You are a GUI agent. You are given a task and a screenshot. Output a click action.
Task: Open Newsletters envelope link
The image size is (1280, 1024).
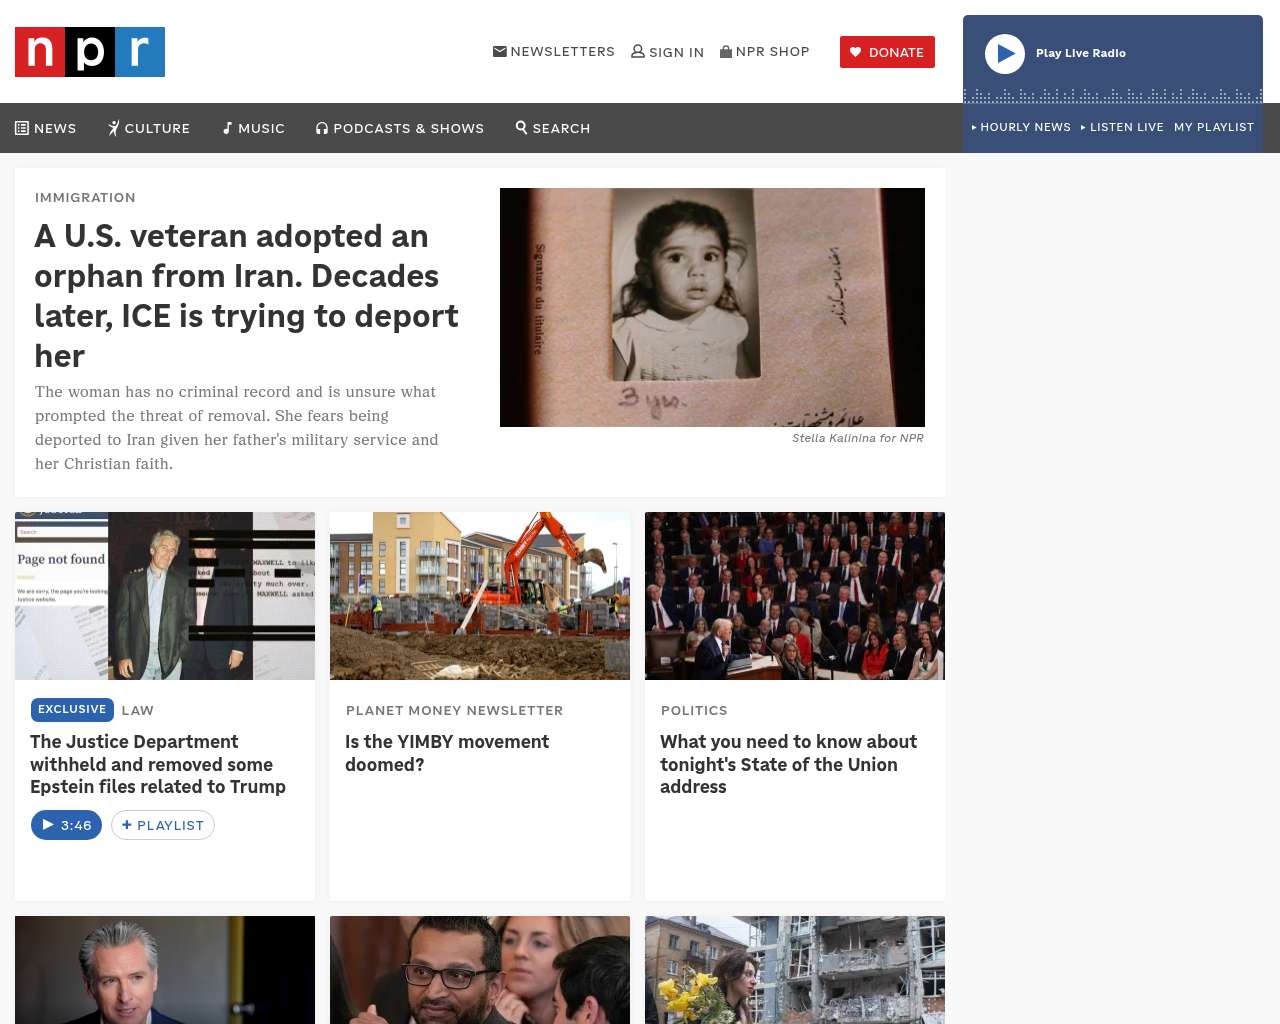coord(554,51)
